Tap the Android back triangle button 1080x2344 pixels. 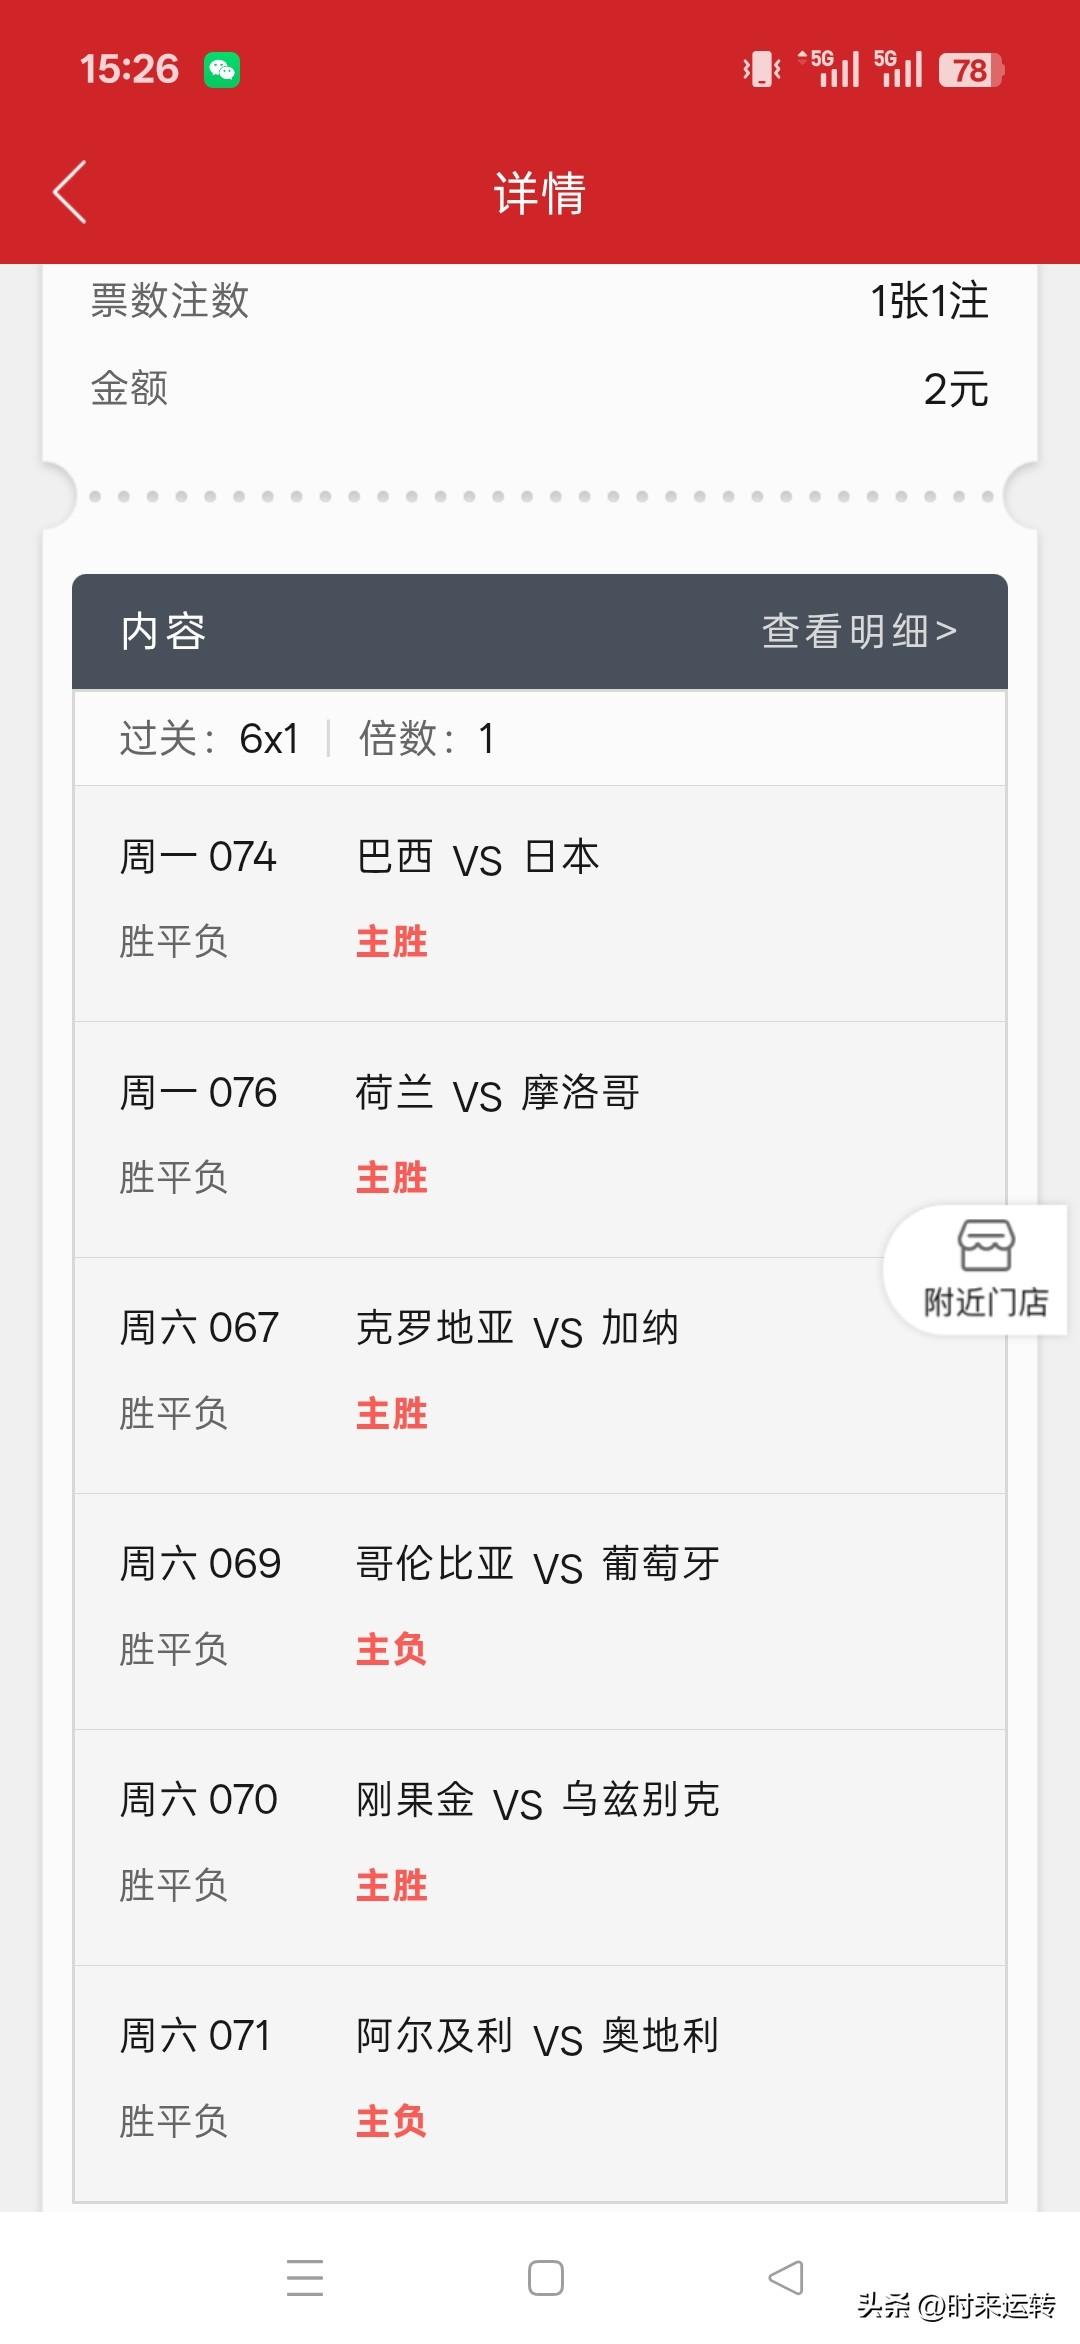[x=786, y=2278]
